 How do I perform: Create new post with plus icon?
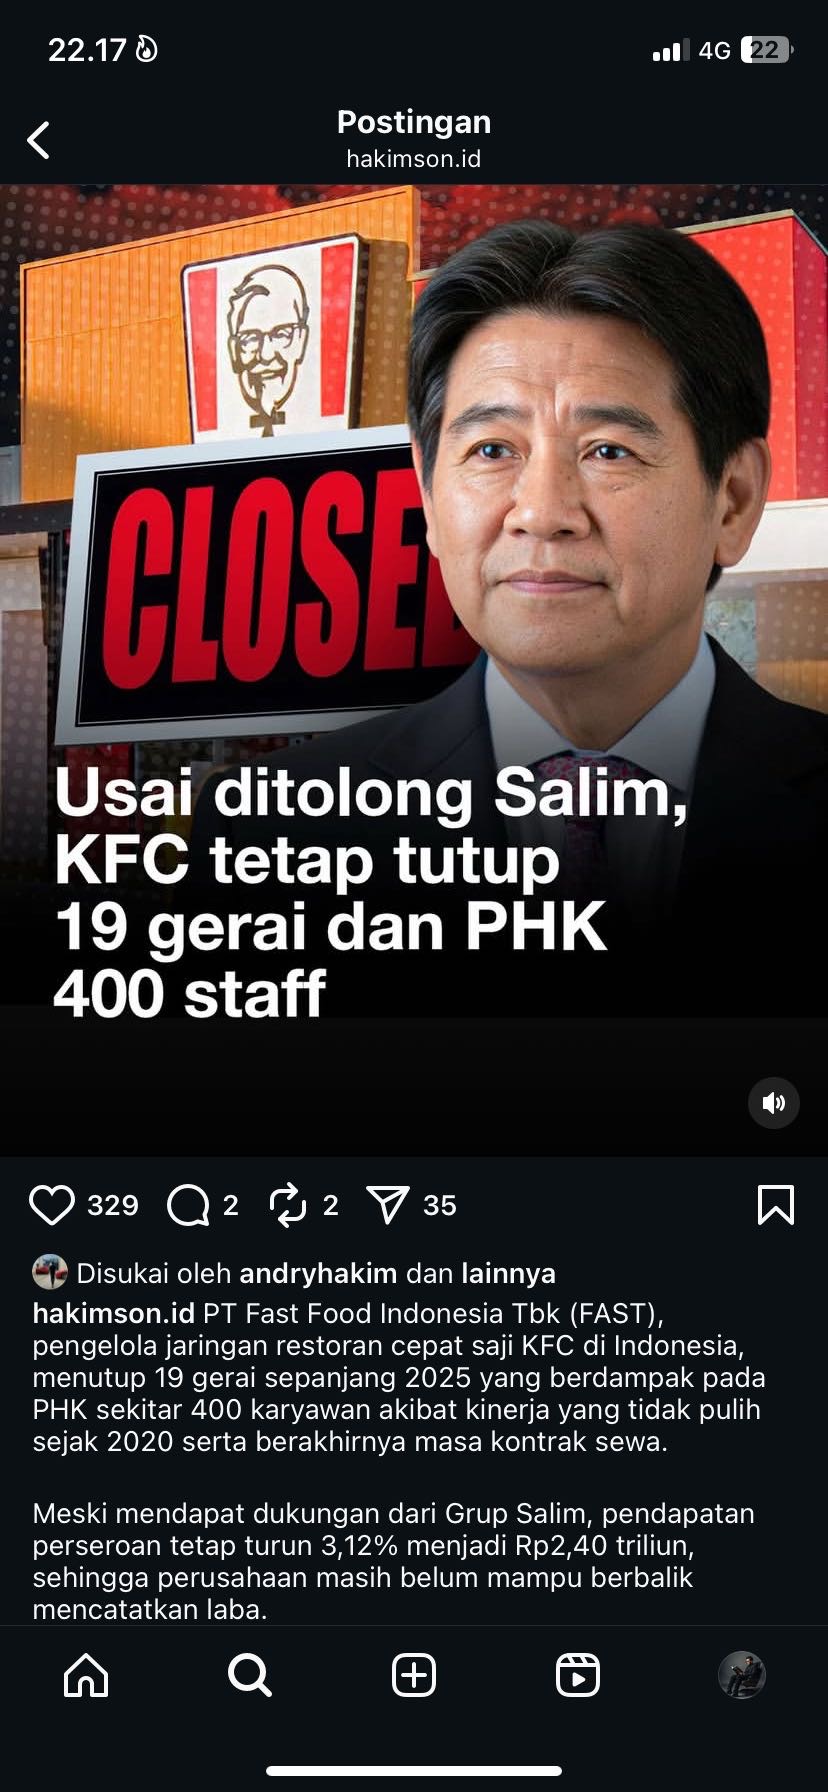coord(414,1674)
